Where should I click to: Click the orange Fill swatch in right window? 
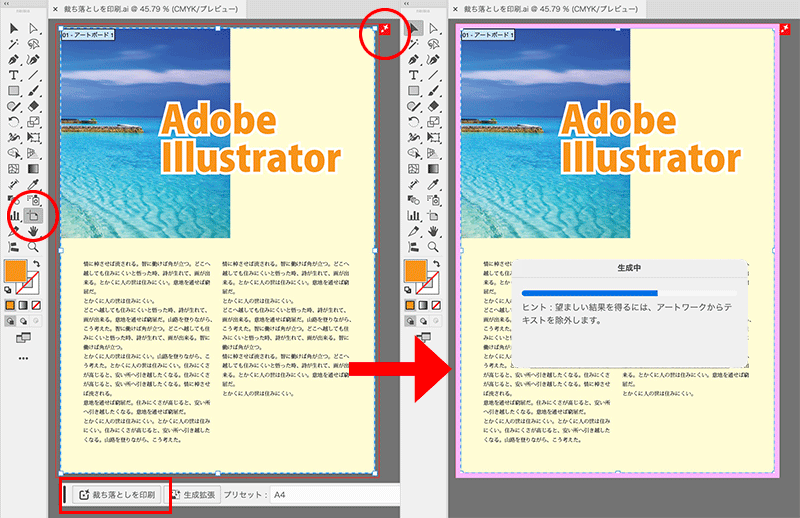pyautogui.click(x=415, y=270)
